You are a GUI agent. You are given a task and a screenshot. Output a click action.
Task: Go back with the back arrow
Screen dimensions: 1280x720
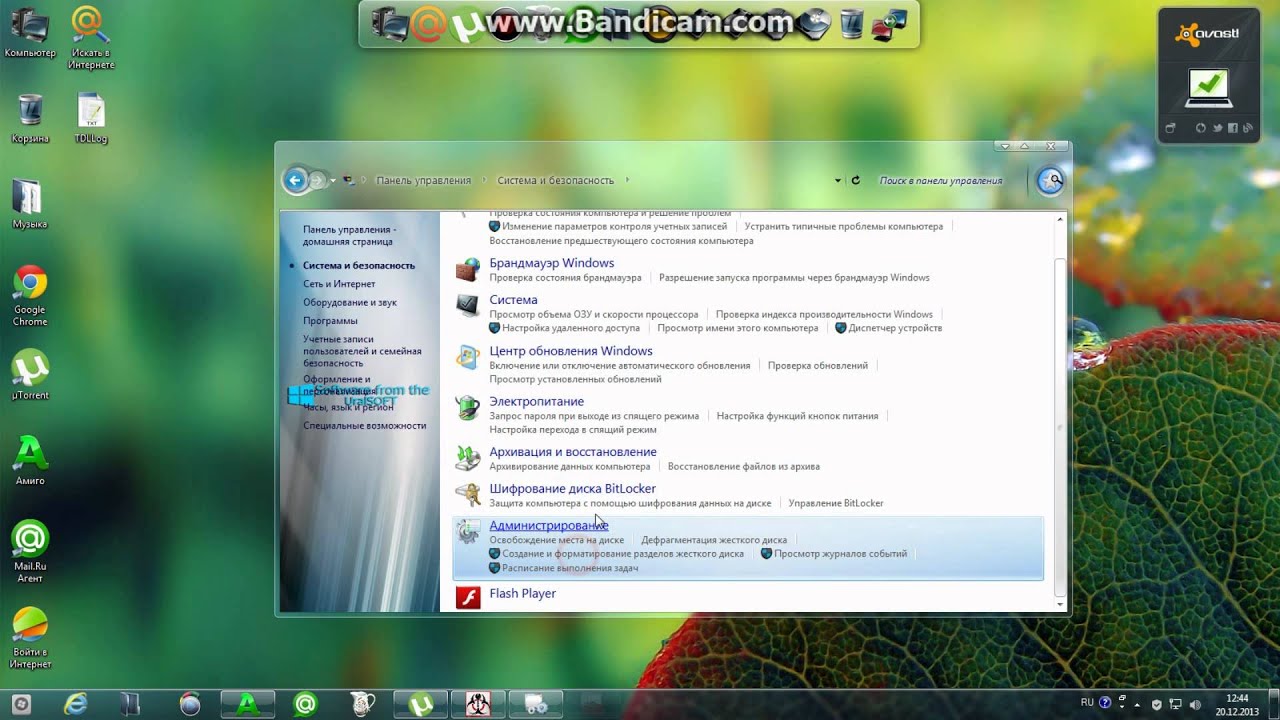pos(295,181)
